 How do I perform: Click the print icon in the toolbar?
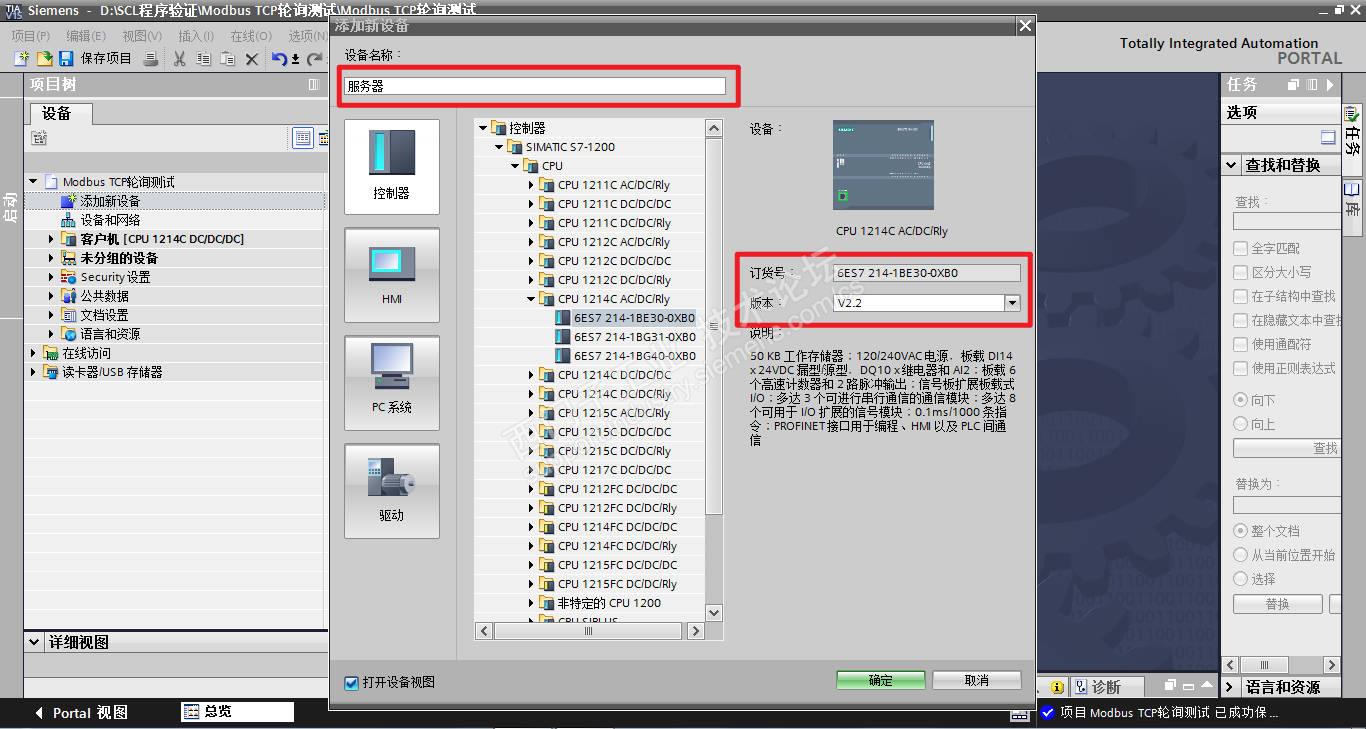click(151, 59)
